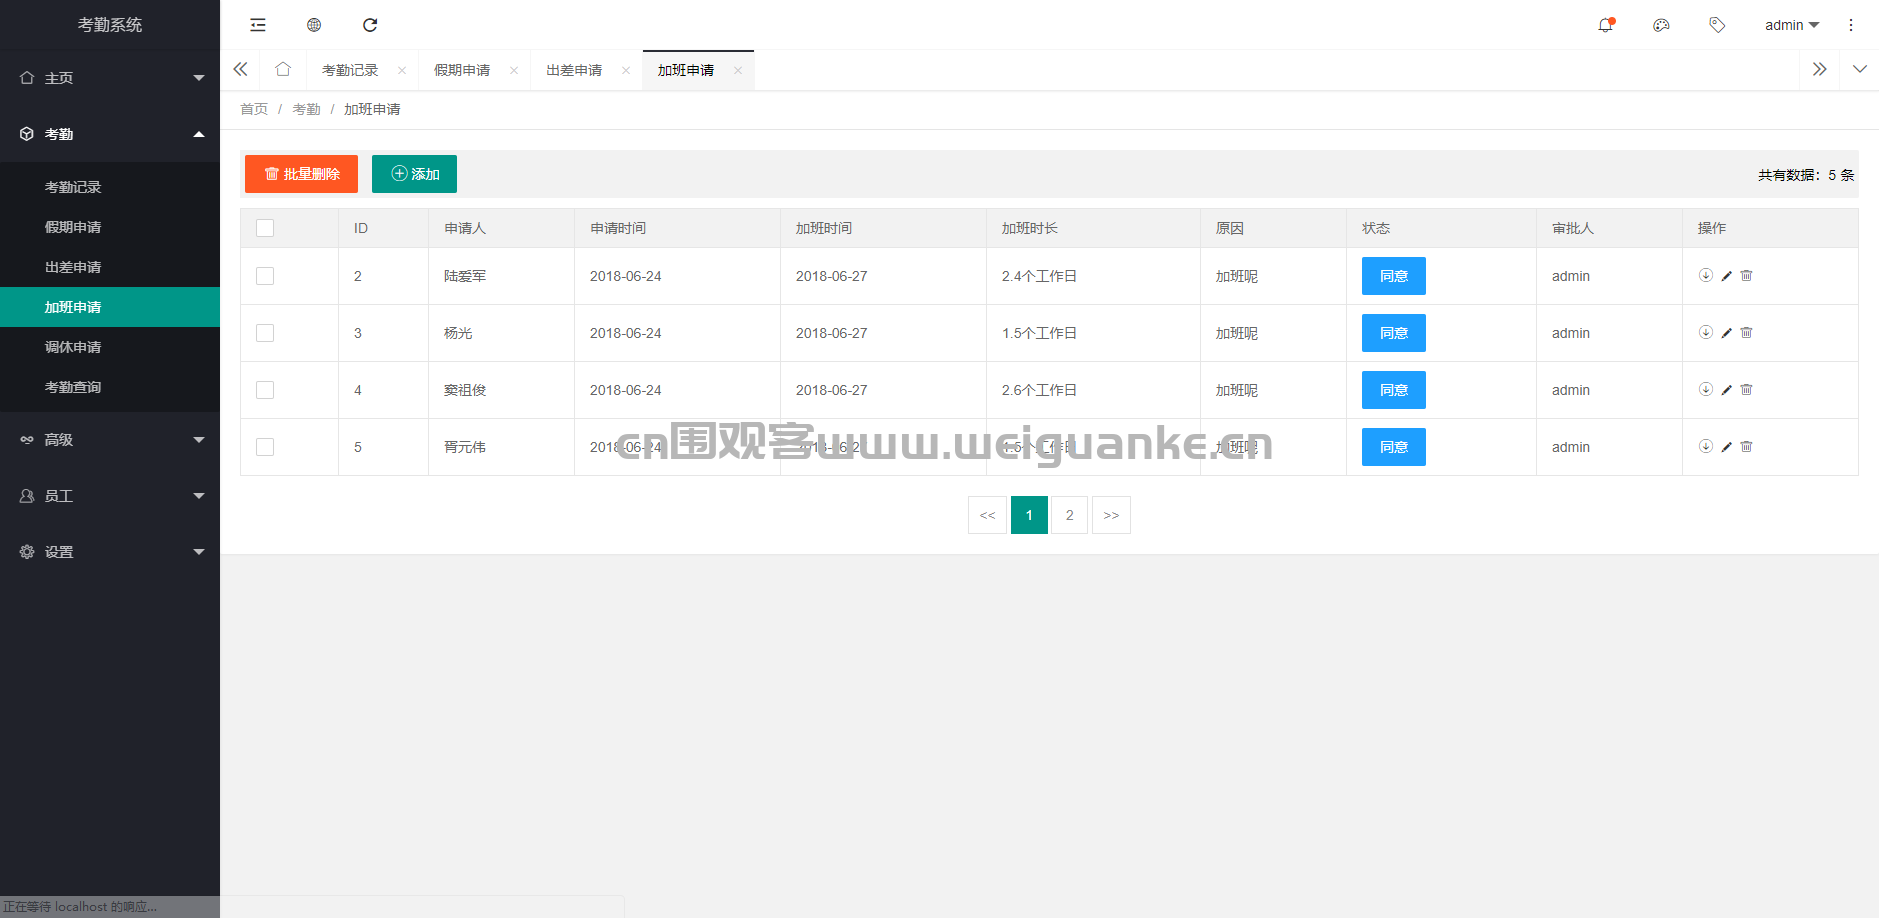The image size is (1879, 918).
Task: Expand the 员工 sidebar section
Action: 110,496
